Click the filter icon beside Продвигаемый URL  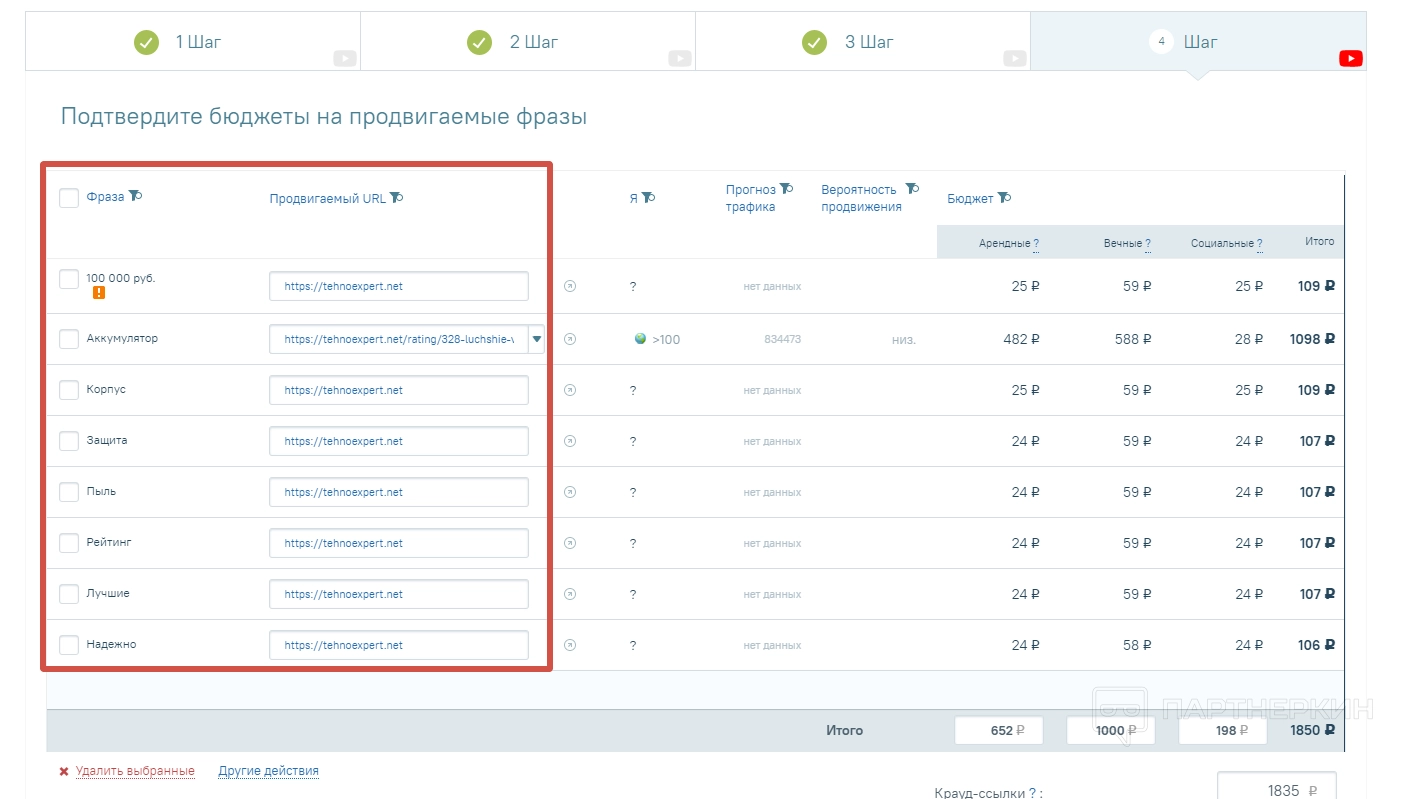pyautogui.click(x=396, y=197)
